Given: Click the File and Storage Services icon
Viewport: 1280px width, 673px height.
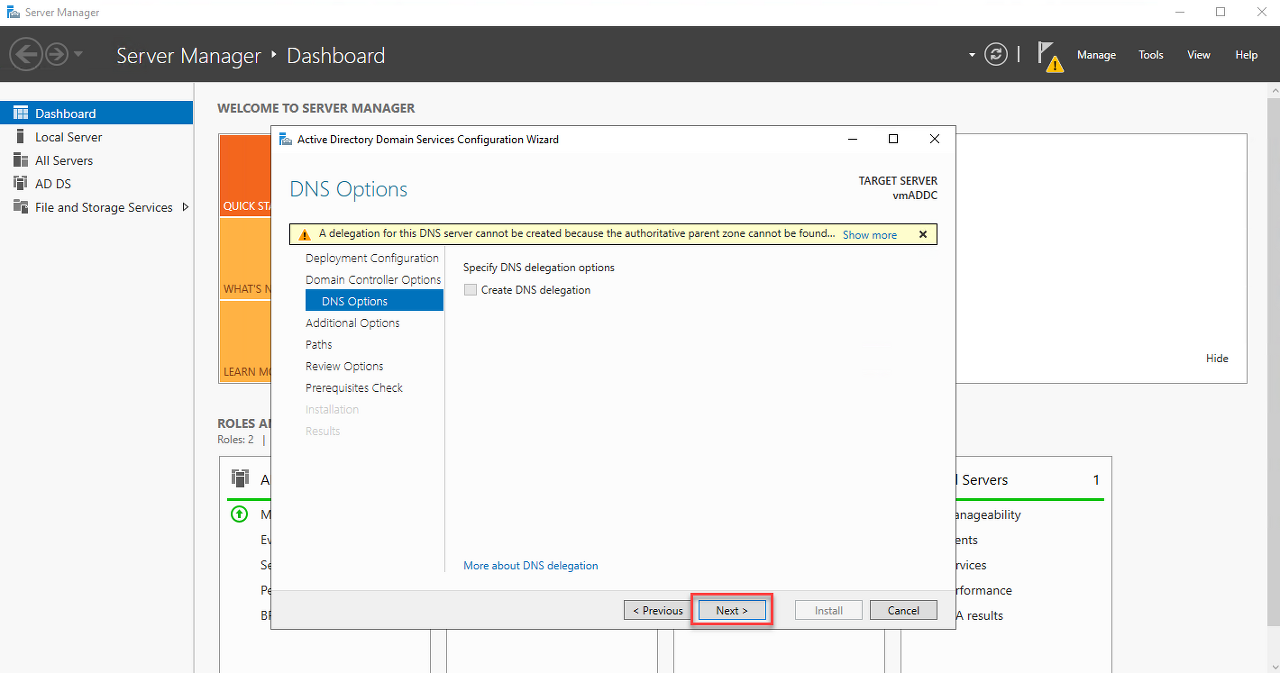Looking at the screenshot, I should 20,207.
